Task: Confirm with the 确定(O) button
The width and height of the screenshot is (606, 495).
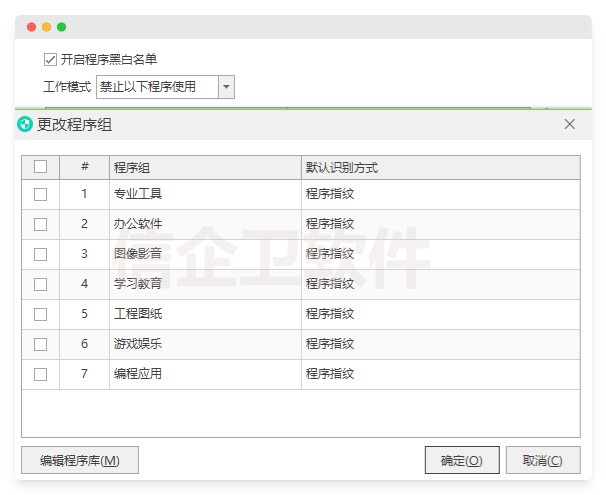Action: tap(461, 460)
